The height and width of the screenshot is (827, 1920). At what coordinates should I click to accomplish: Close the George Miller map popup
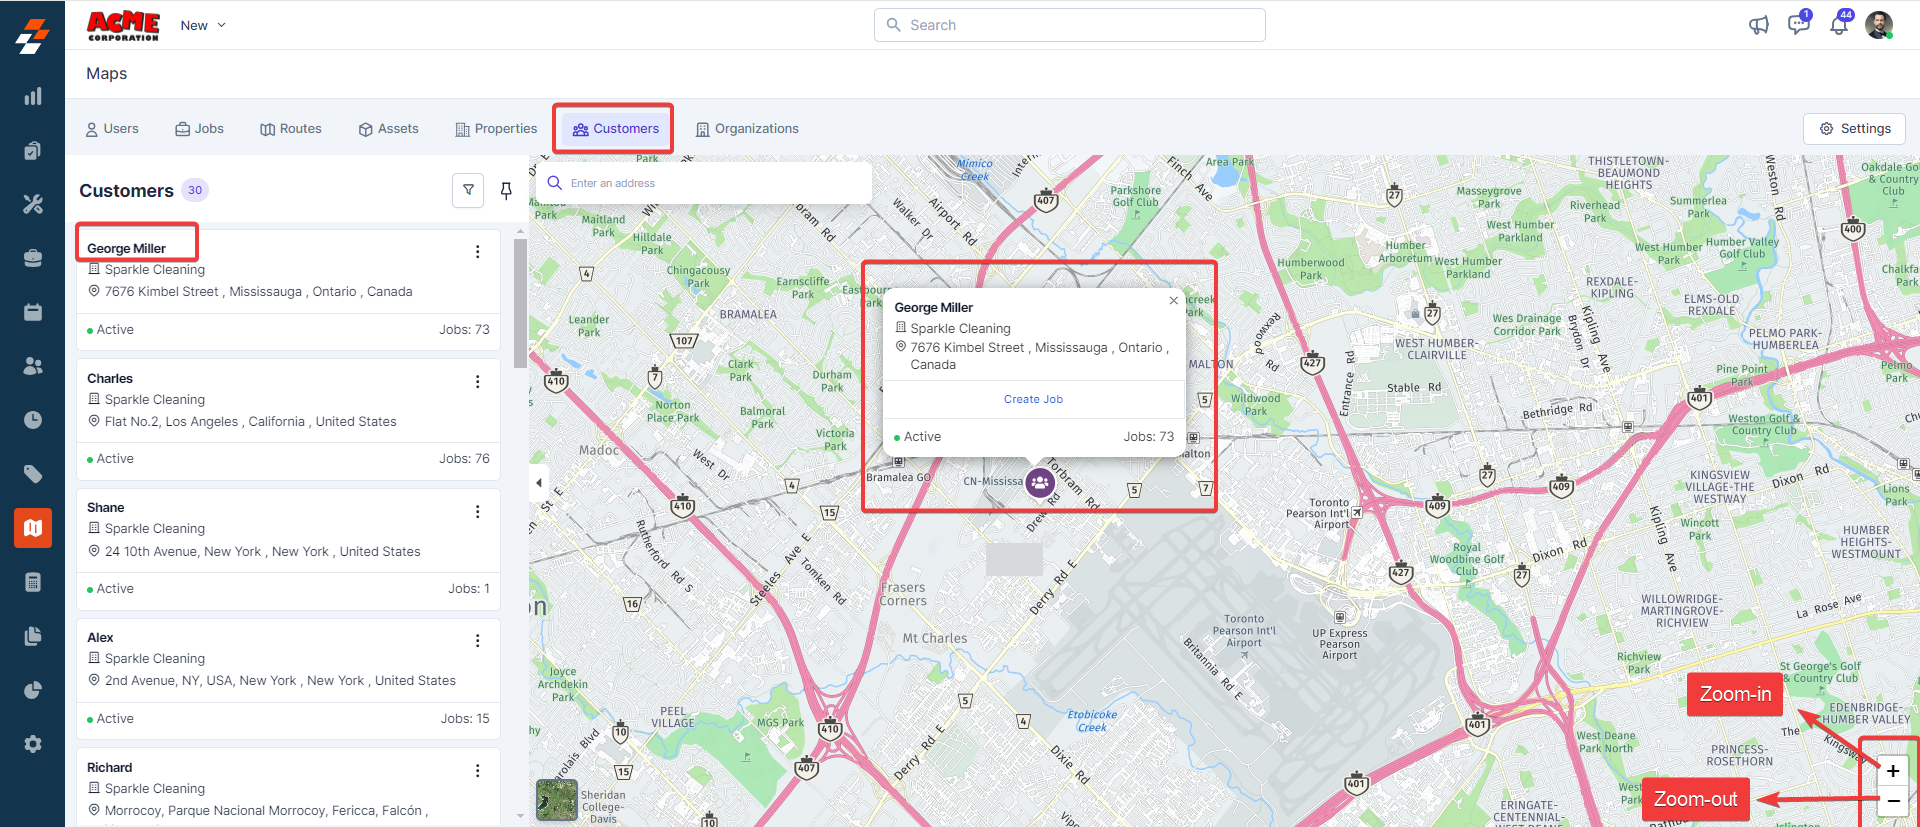pos(1174,300)
